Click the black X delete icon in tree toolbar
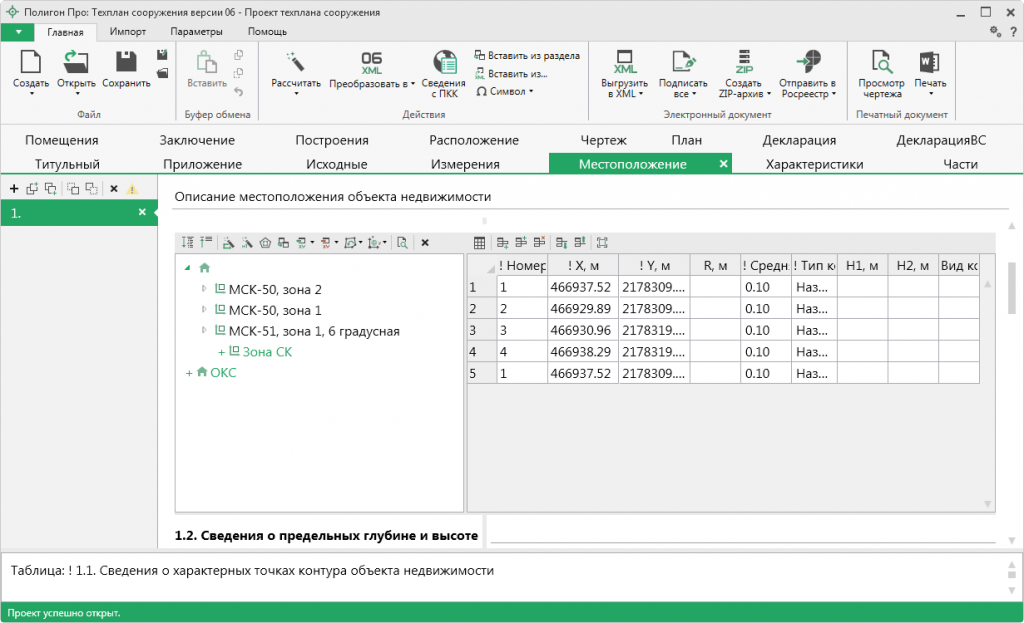Viewport: 1024px width, 623px height. (x=425, y=243)
